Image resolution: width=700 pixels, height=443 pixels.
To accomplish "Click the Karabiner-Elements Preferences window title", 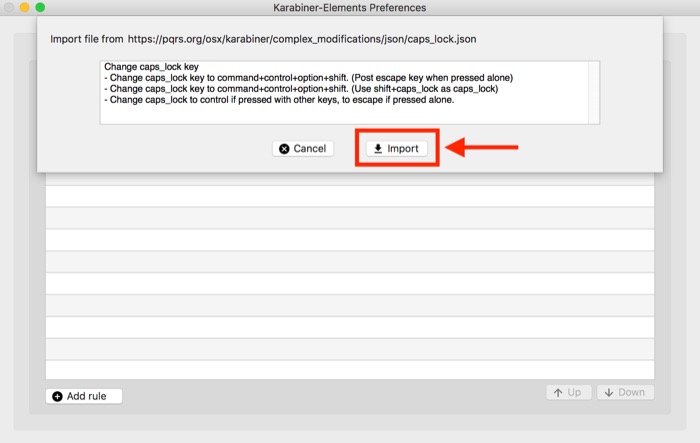I will (350, 8).
